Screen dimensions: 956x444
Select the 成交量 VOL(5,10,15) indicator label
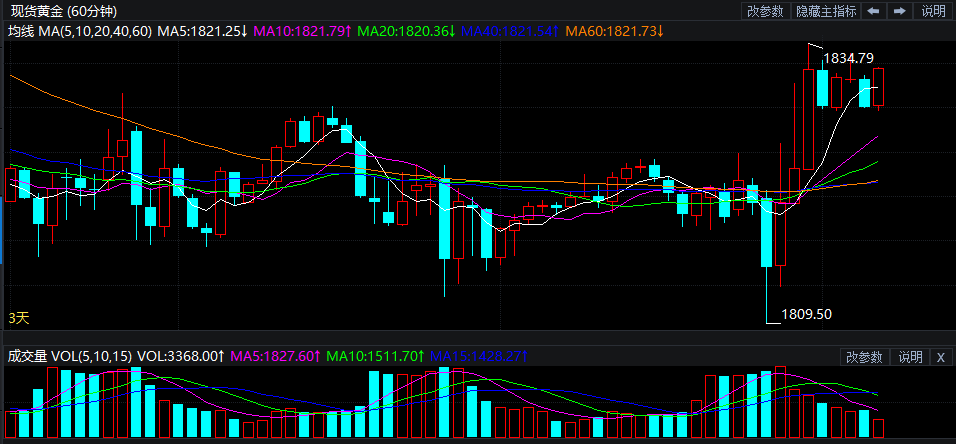pos(69,356)
